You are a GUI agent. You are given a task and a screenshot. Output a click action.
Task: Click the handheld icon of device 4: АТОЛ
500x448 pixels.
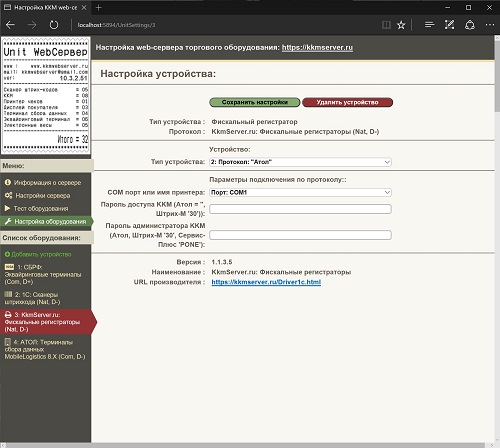7,342
